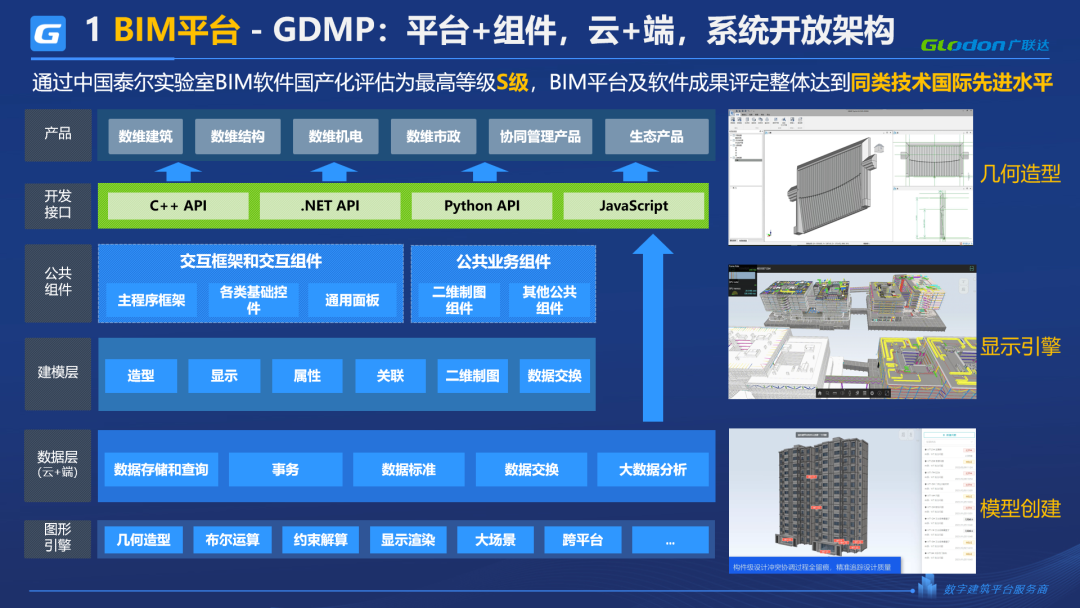
Task: Click the 数据层 (云+端) row label
Action: (x=58, y=465)
